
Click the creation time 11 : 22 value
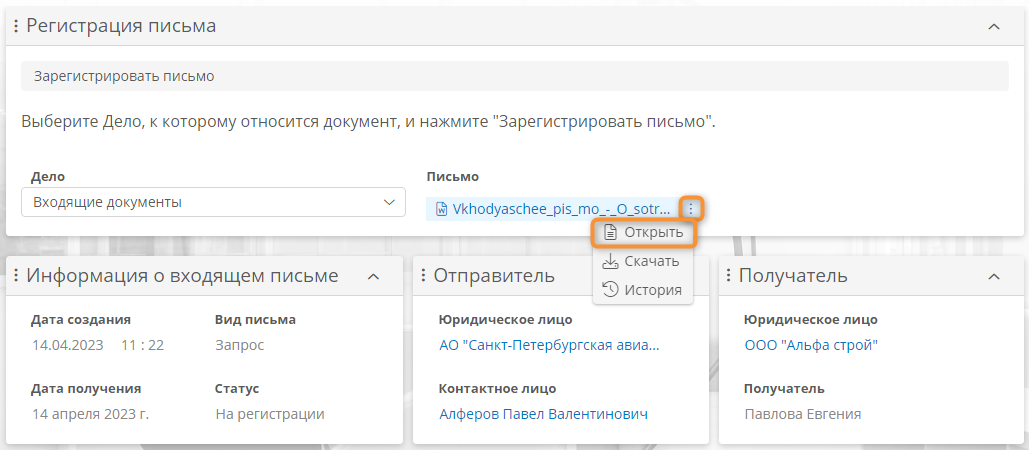pyautogui.click(x=142, y=345)
